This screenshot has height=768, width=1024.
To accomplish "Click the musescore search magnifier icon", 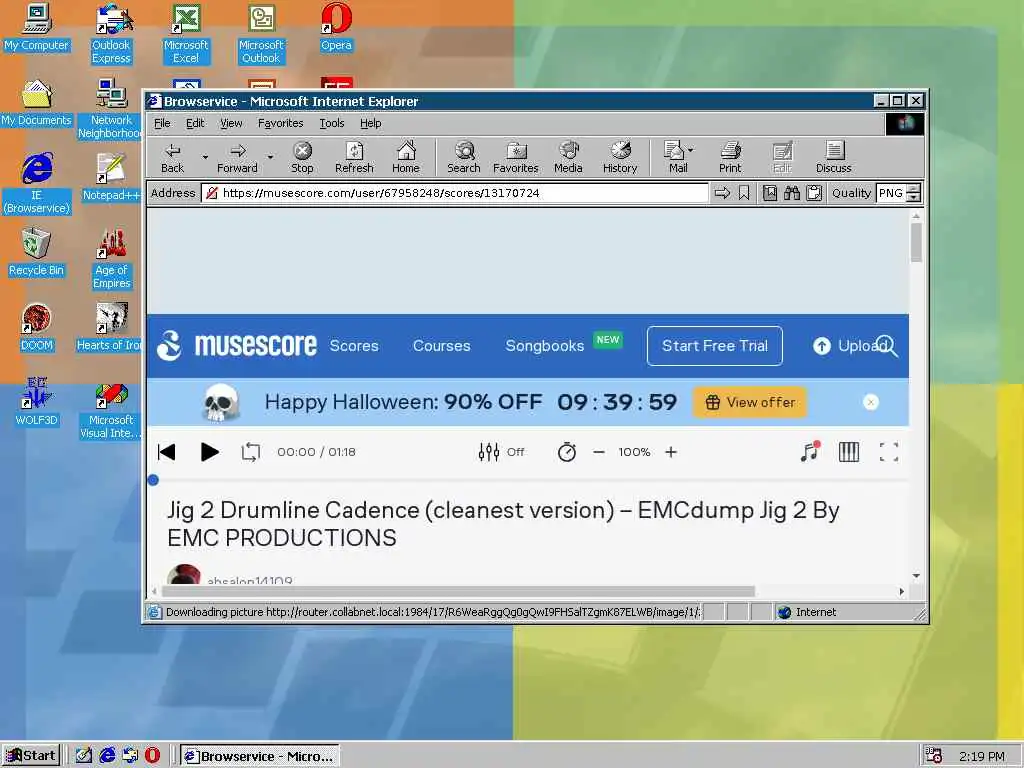I will pos(888,346).
